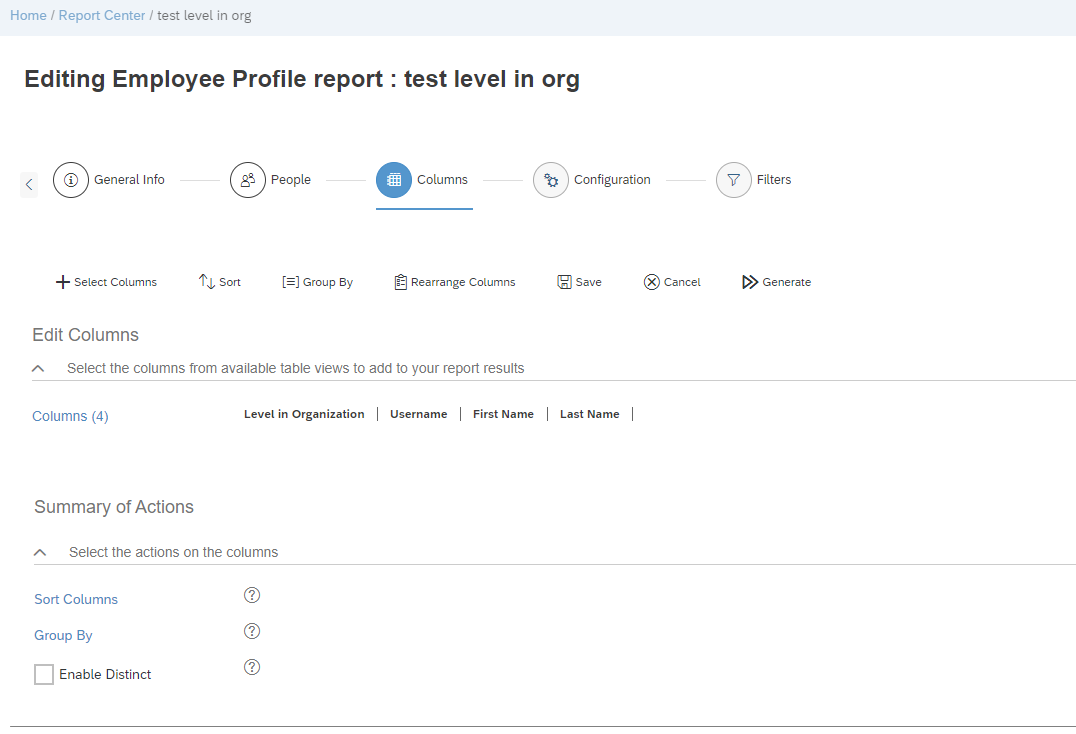Click the 'Summary of Actions' section heading

[x=114, y=507]
